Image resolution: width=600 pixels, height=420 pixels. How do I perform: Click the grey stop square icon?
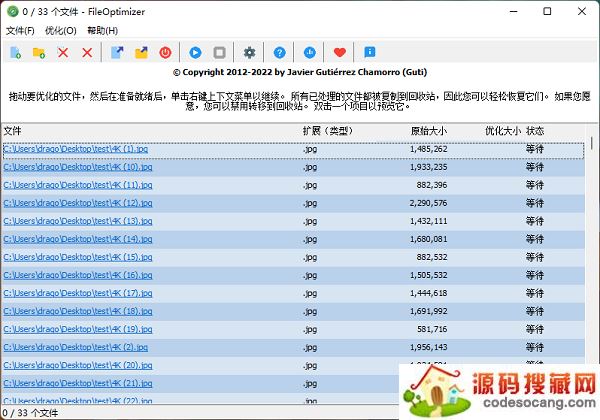click(219, 52)
